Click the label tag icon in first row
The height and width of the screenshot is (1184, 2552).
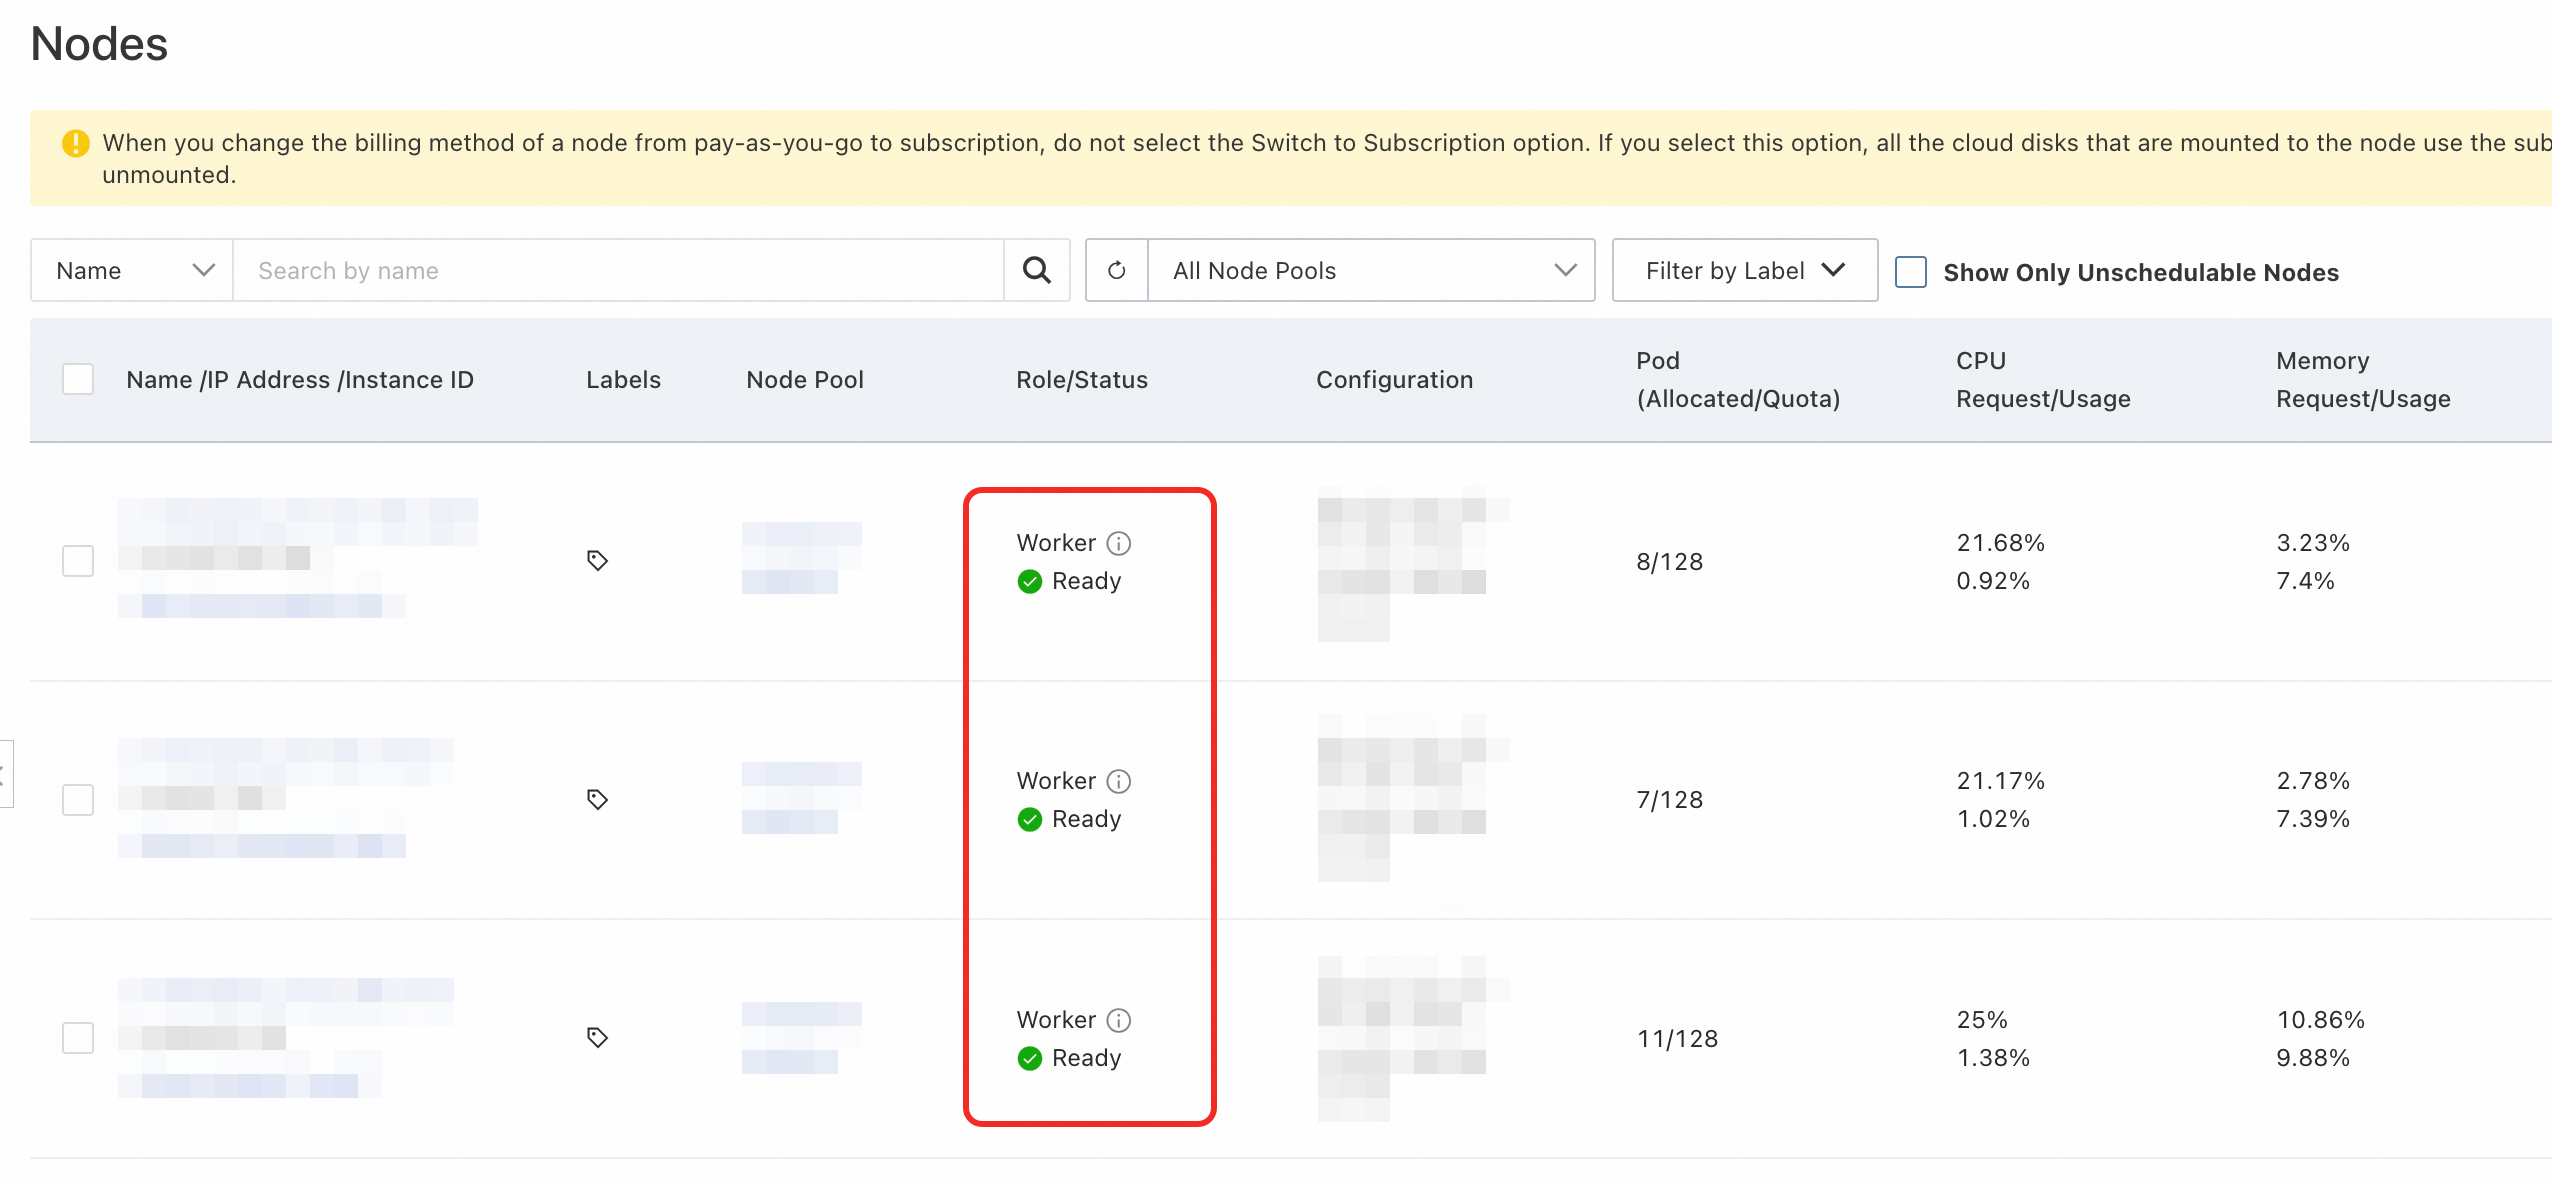(597, 560)
